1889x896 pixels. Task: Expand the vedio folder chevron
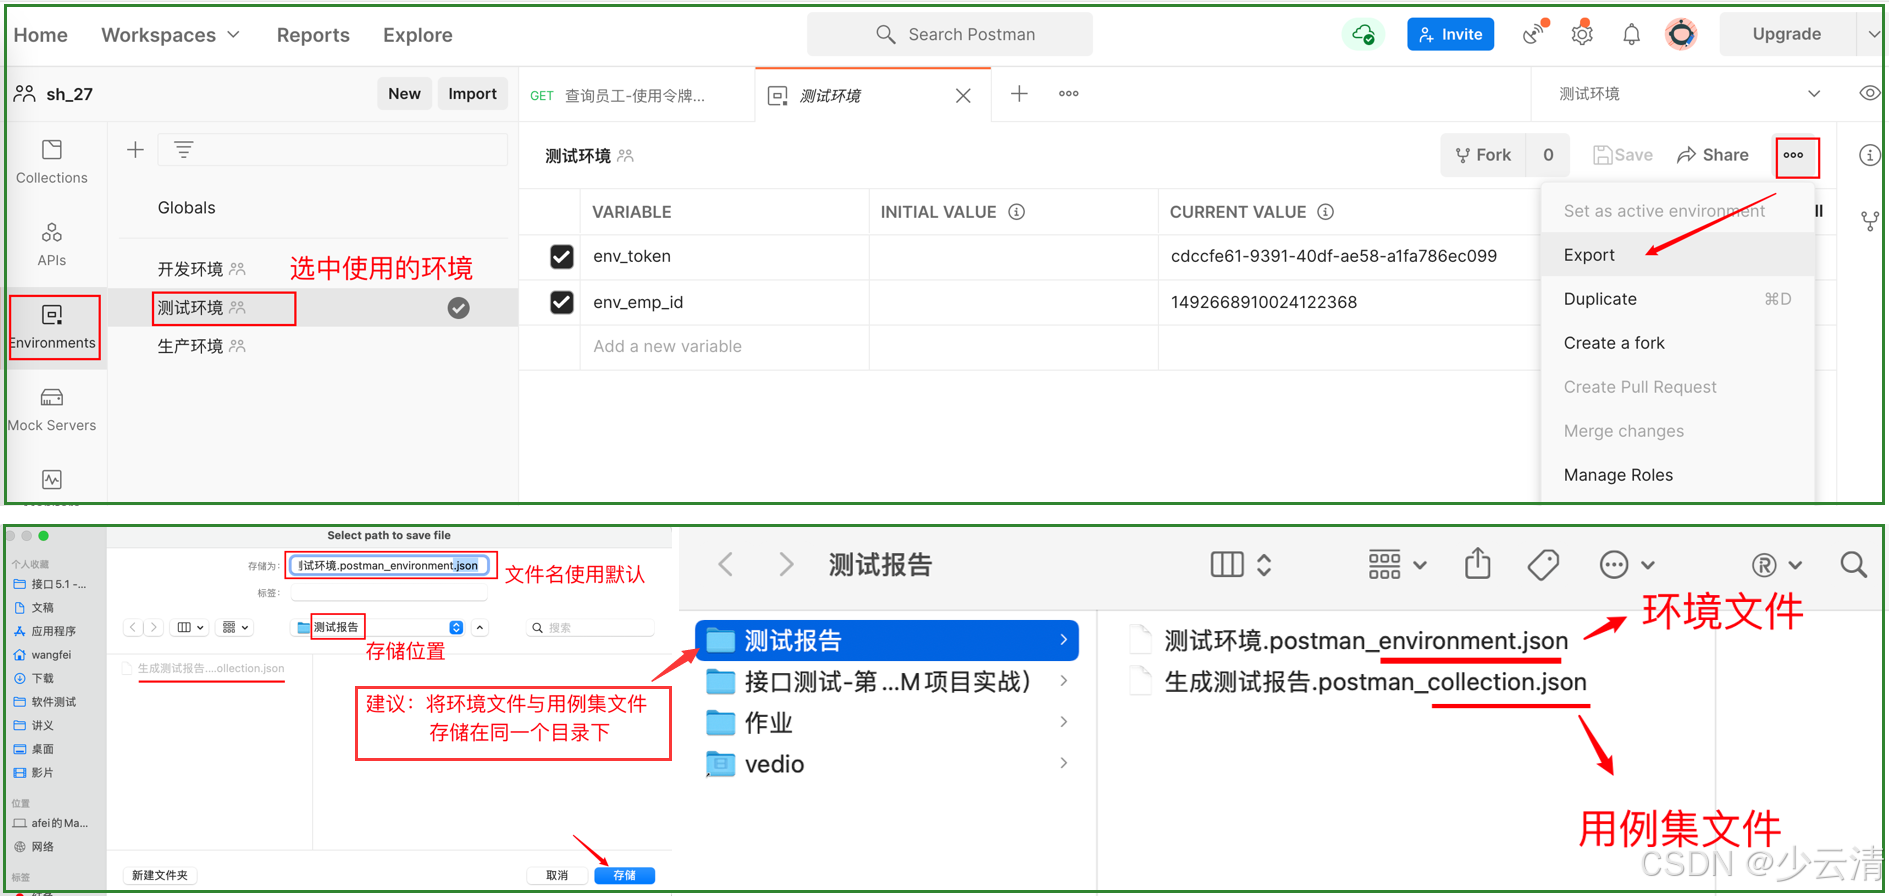[x=1063, y=763]
